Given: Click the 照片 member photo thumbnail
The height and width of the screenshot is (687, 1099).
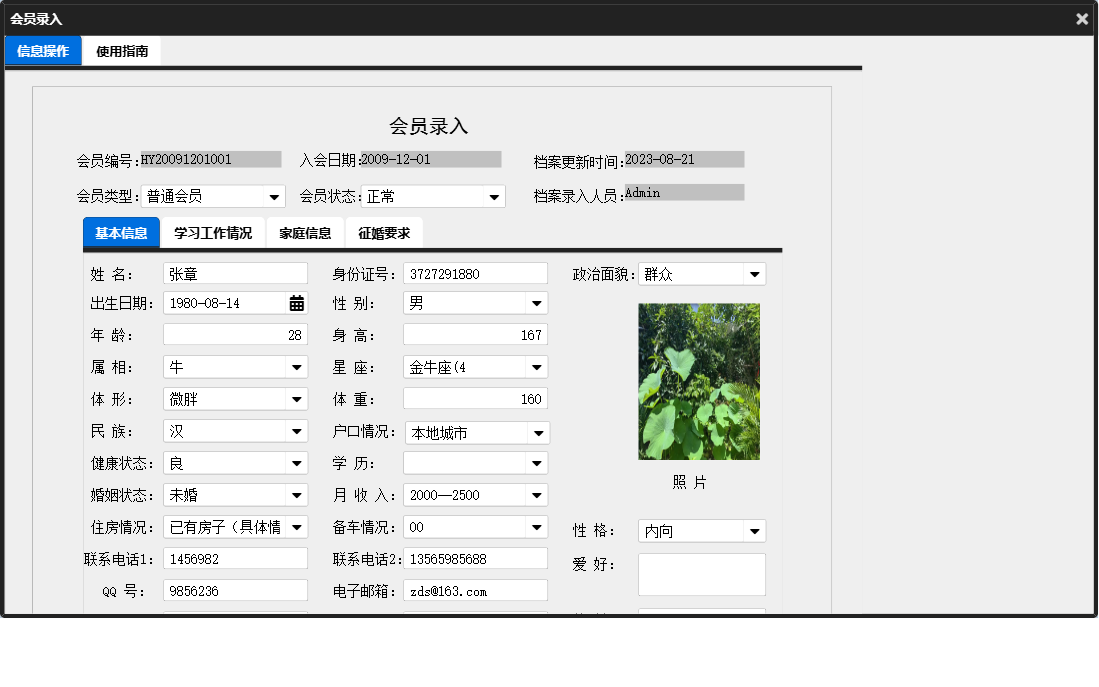Looking at the screenshot, I should click(698, 382).
